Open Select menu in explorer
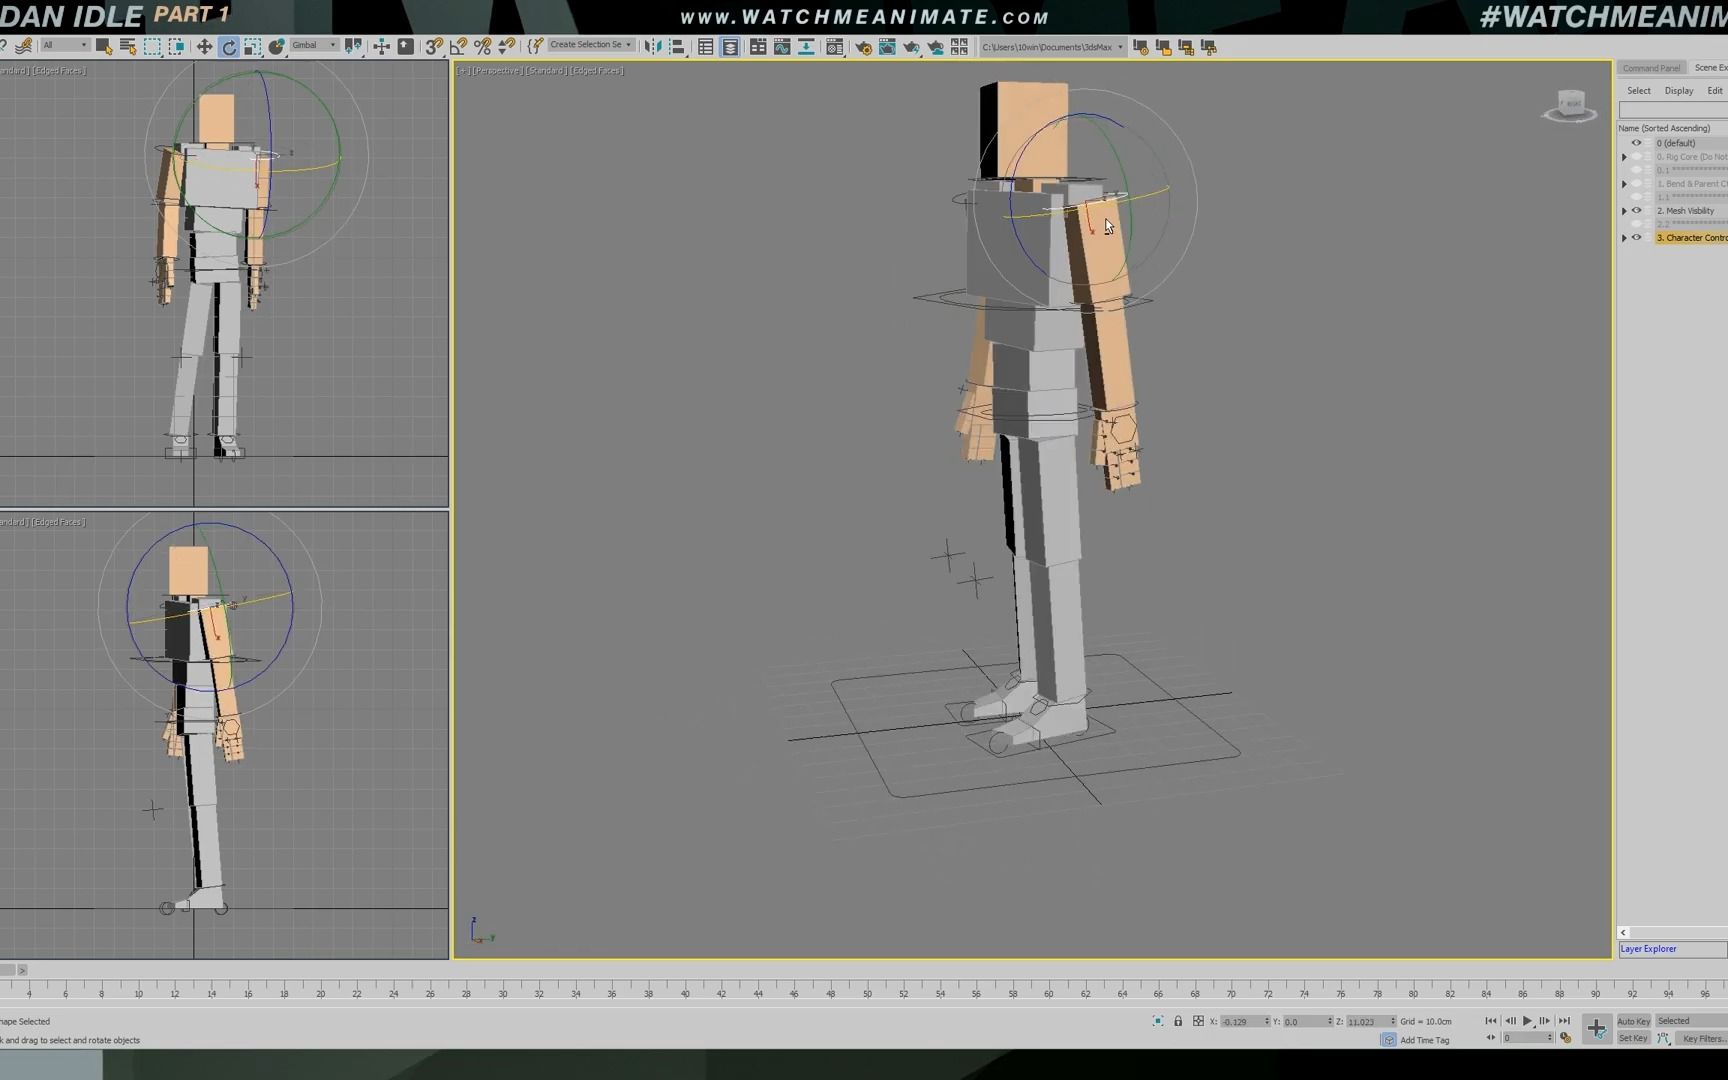 tap(1639, 91)
